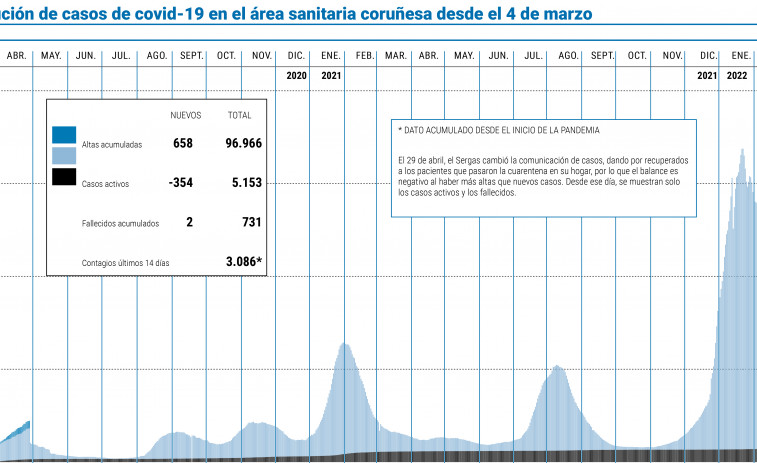
Task: Click the 2020 year label
Action: (296, 76)
